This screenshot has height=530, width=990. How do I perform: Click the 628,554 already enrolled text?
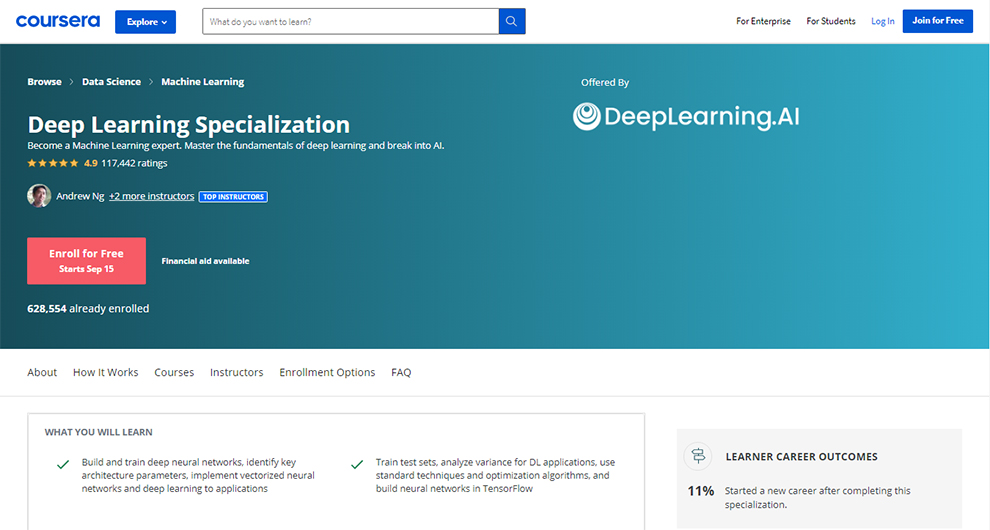(88, 308)
